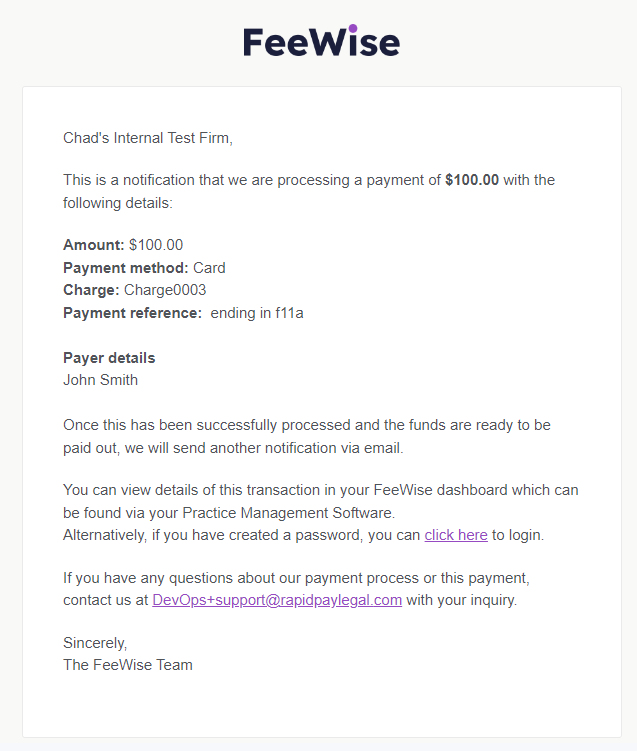Click the FeeWise logo at top
Viewport: 637px width, 751px height.
pos(321,42)
